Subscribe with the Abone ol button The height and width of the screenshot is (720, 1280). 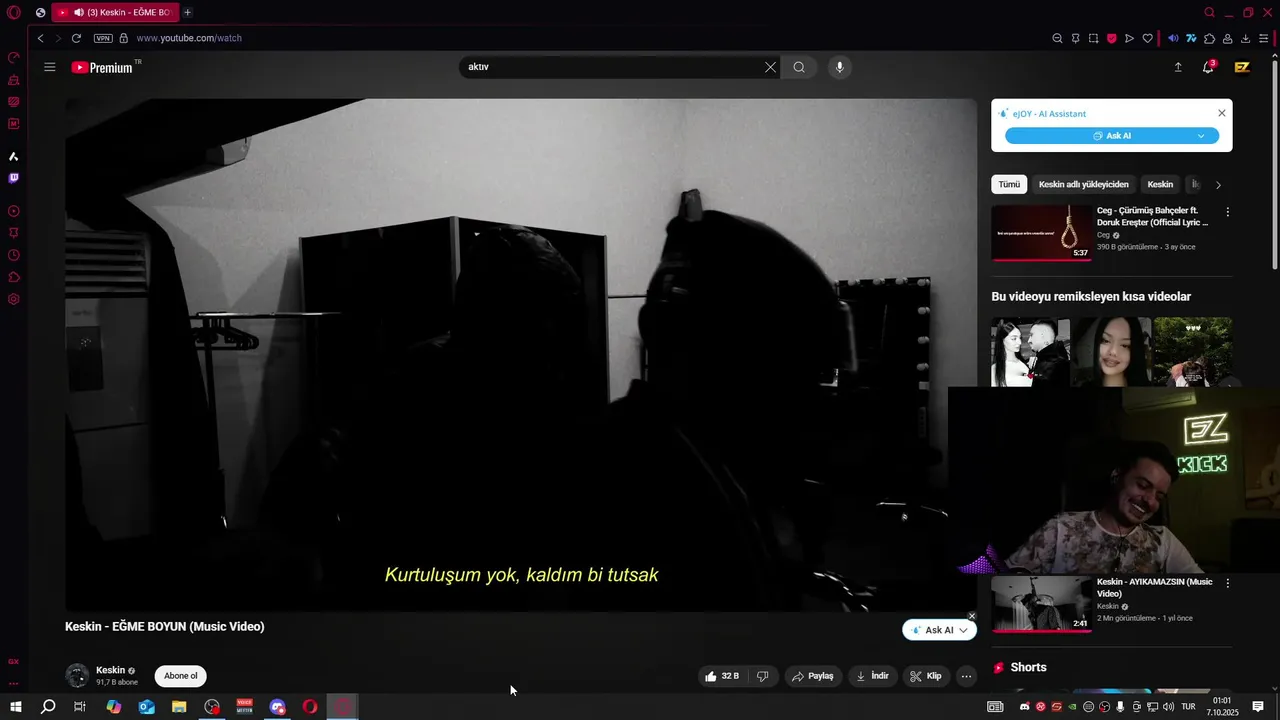pos(181,676)
